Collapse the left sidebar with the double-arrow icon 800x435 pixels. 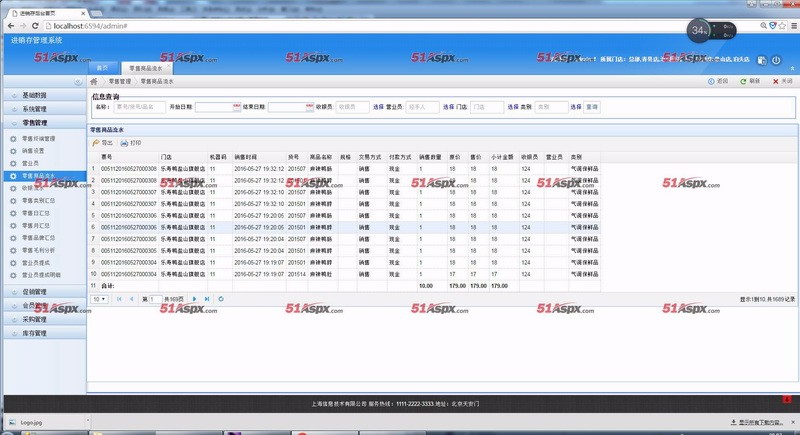click(x=78, y=82)
